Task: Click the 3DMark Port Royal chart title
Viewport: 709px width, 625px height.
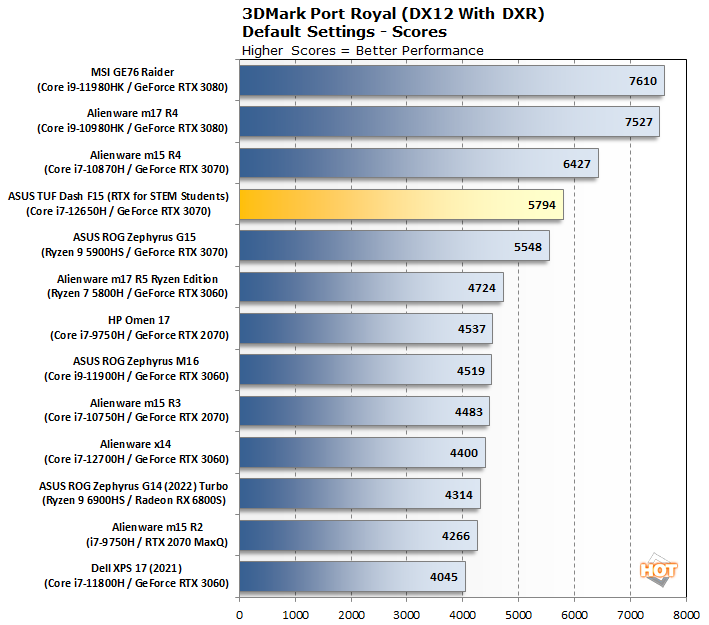Action: point(393,14)
